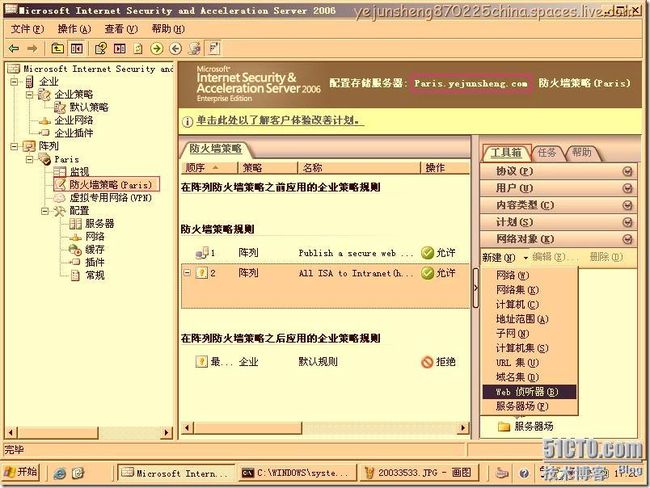The image size is (650, 488).
Task: Select 常规 under 配置
Action: 95,275
